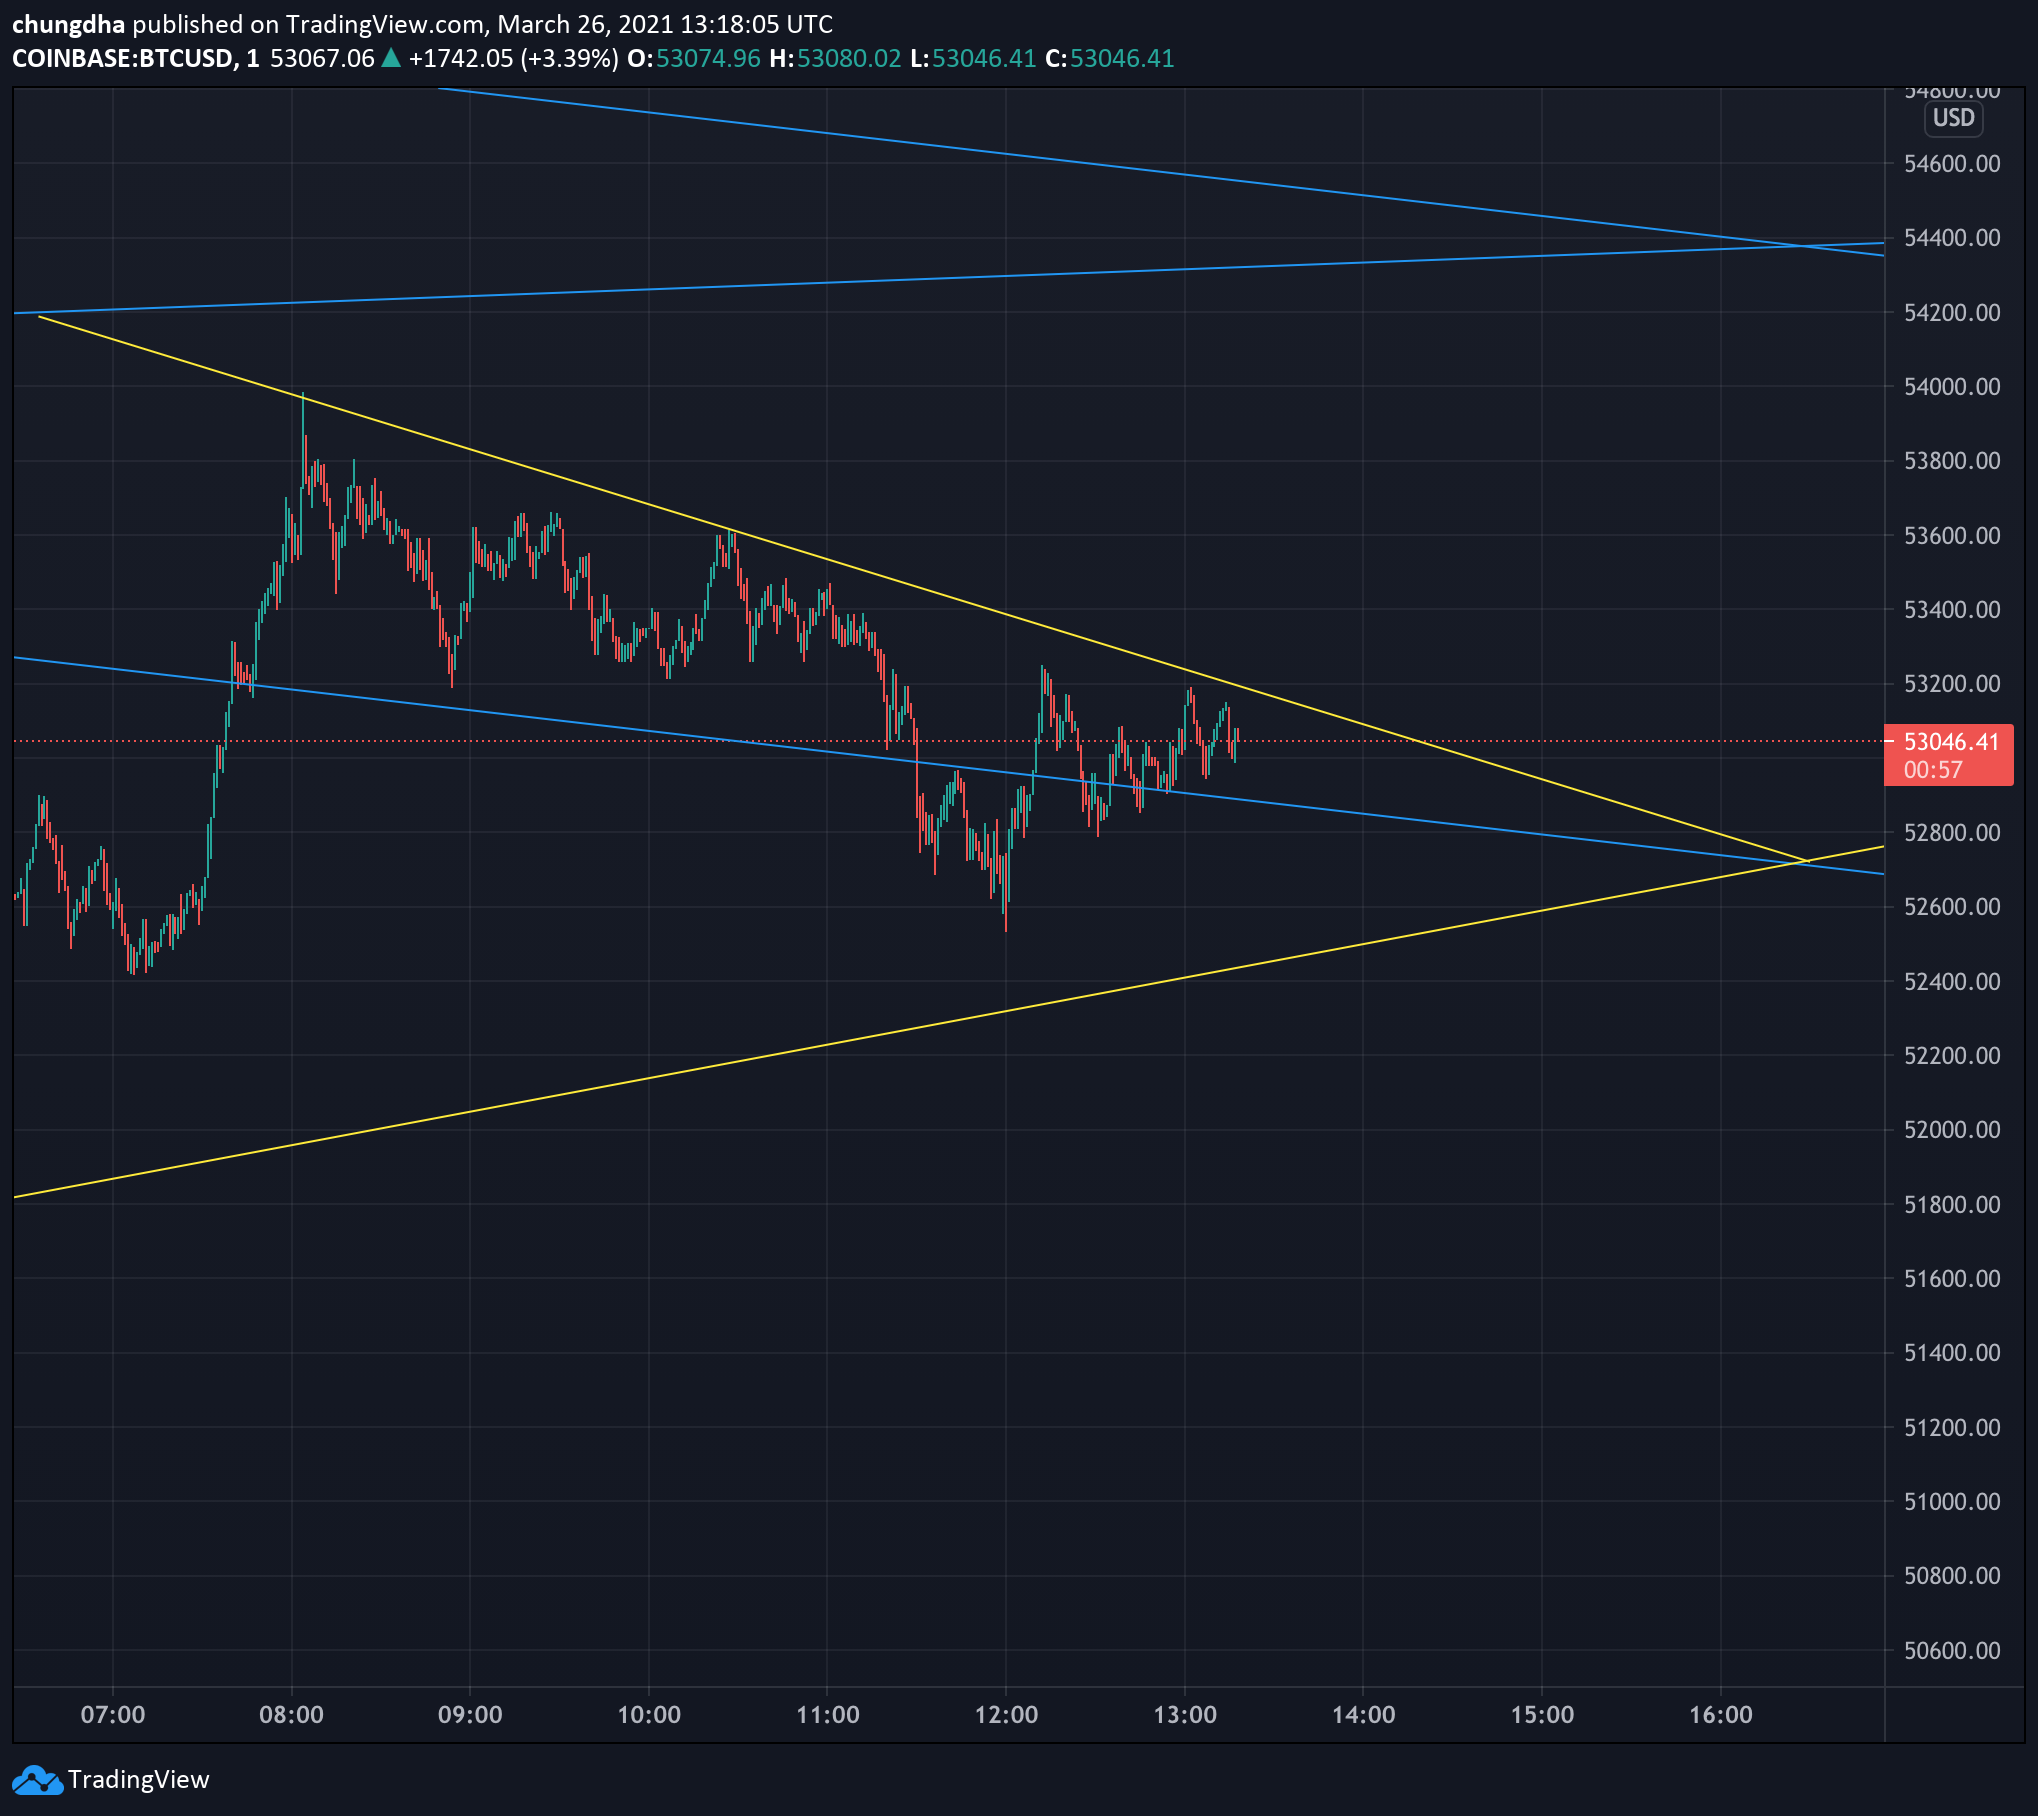Click the 53800.00 price axis label

tap(1952, 461)
